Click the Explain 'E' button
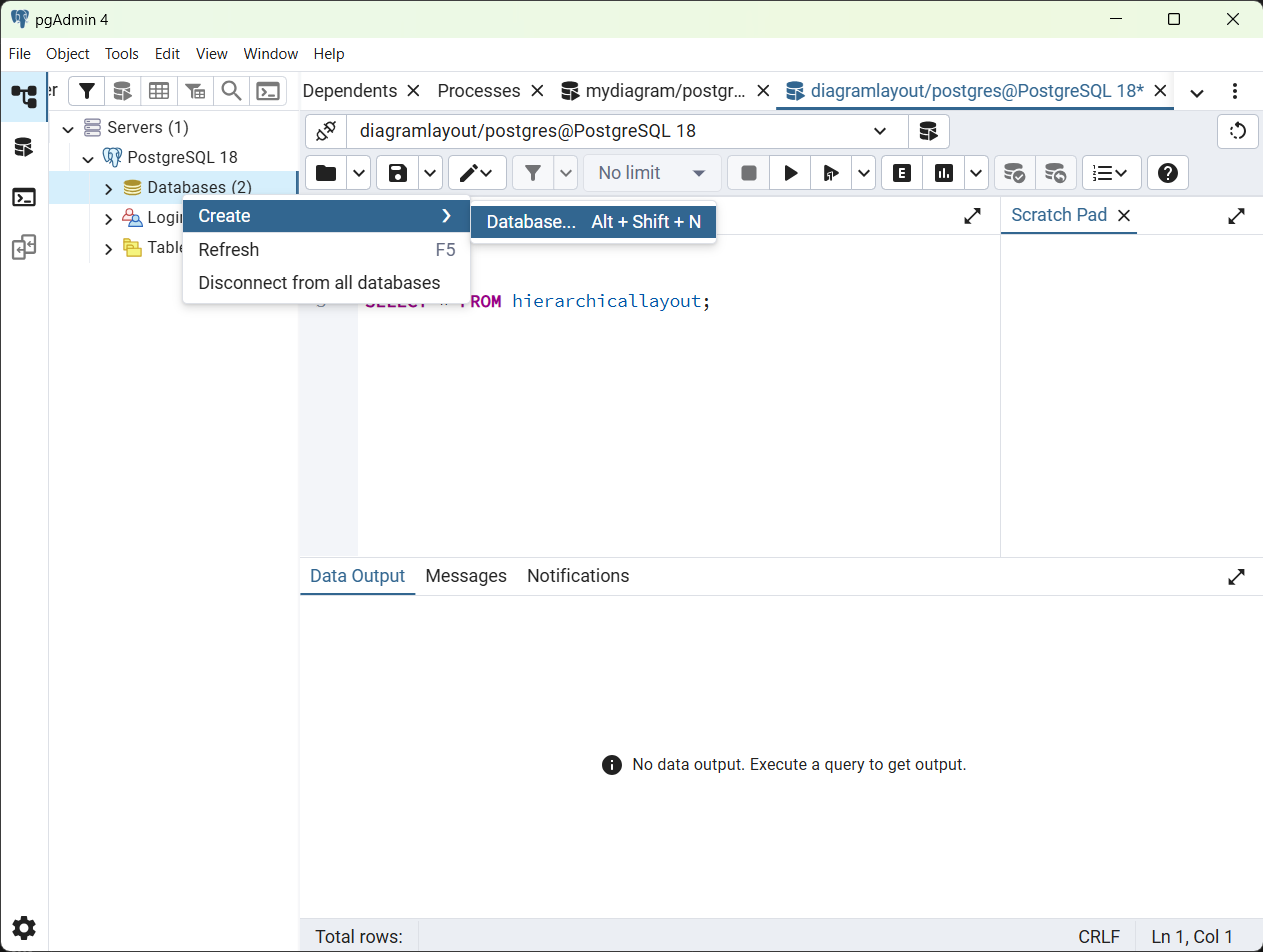 coord(902,173)
